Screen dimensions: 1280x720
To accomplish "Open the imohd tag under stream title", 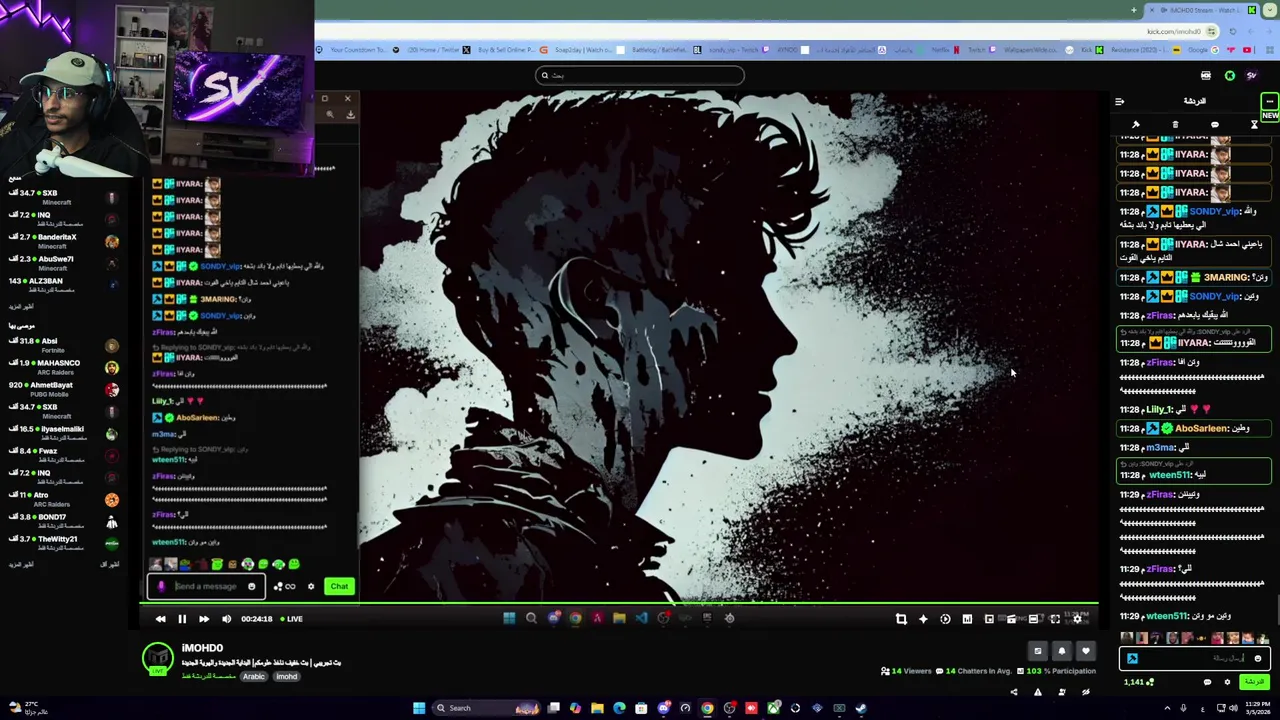I will pos(287,677).
